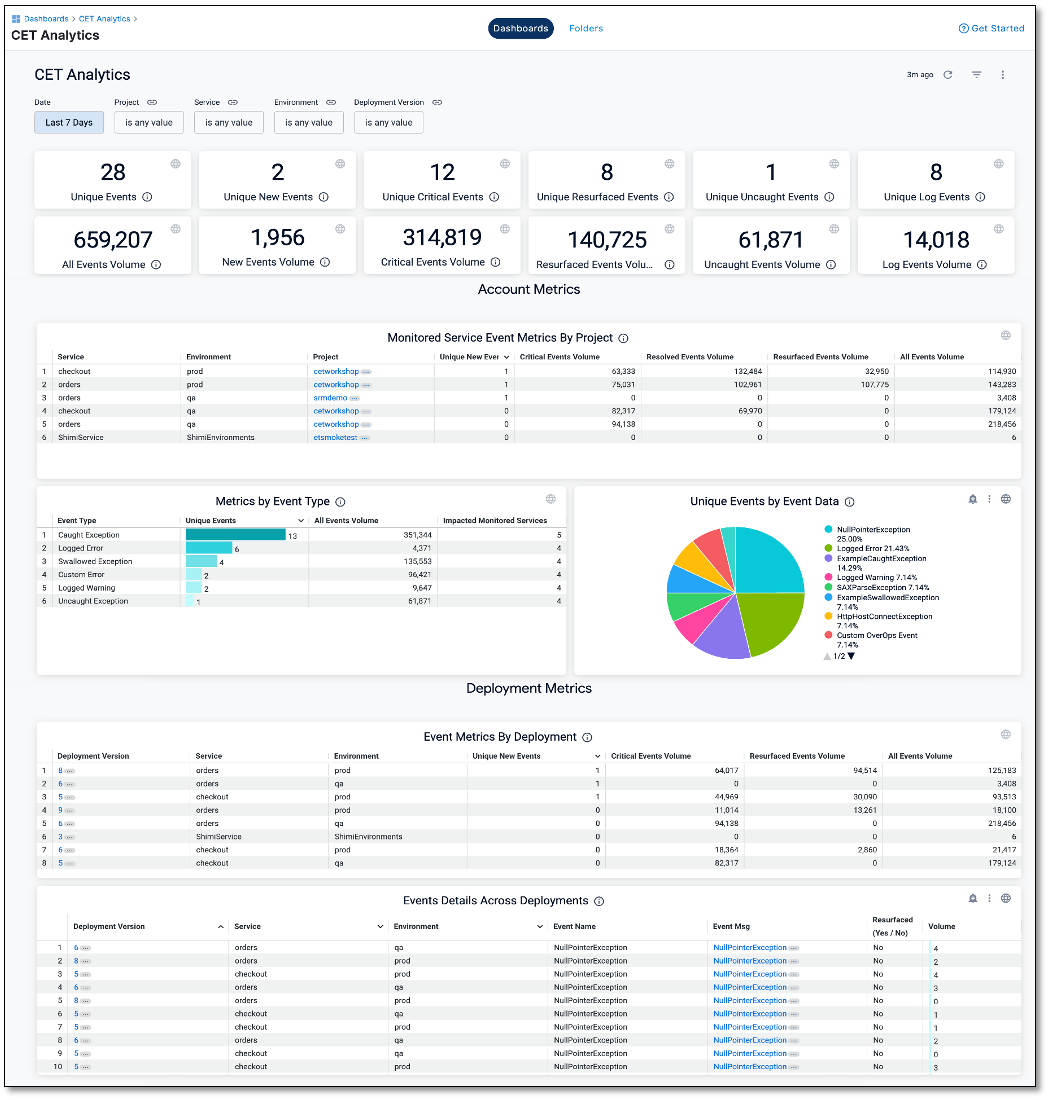
Task: Click the link icon next to Project filter
Action: (x=152, y=102)
